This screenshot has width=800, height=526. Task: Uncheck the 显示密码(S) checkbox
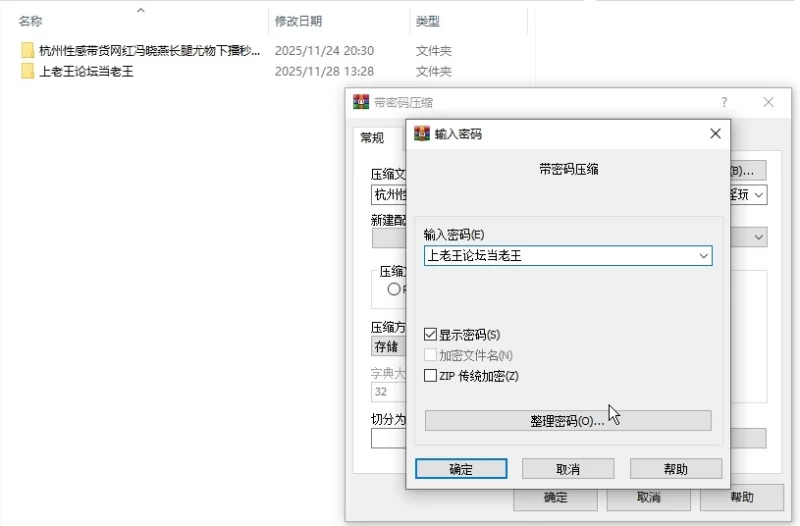[430, 335]
